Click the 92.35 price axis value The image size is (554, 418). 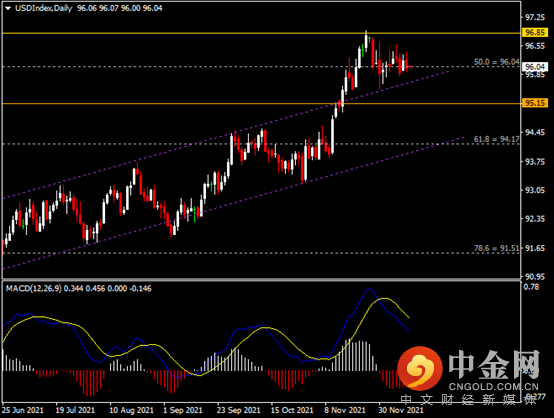pos(535,219)
